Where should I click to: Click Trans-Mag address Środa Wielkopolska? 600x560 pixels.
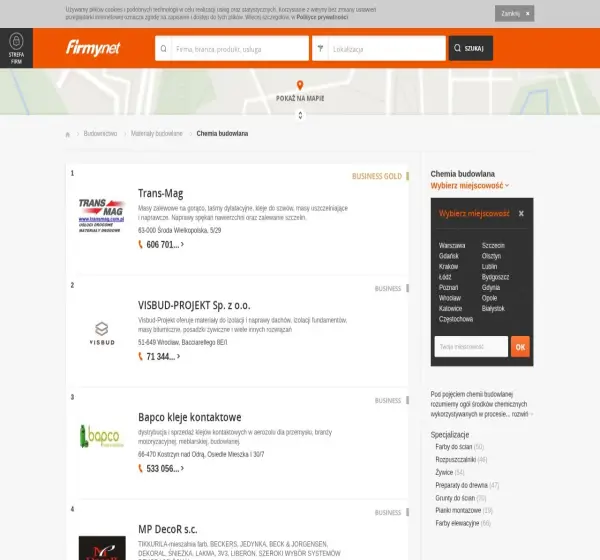pyautogui.click(x=179, y=230)
